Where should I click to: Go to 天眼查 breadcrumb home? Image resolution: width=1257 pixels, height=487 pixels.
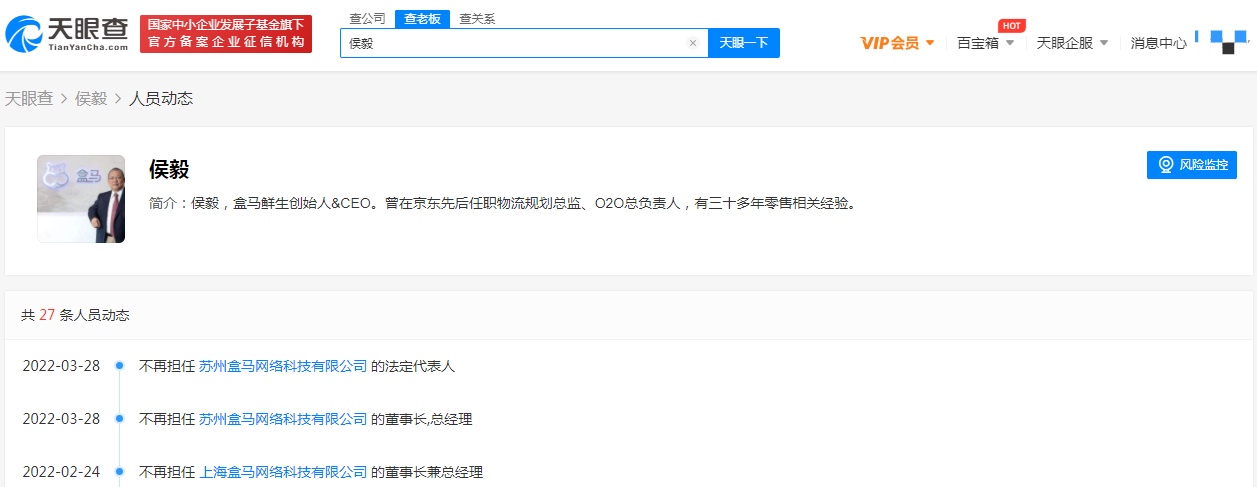tap(29, 98)
